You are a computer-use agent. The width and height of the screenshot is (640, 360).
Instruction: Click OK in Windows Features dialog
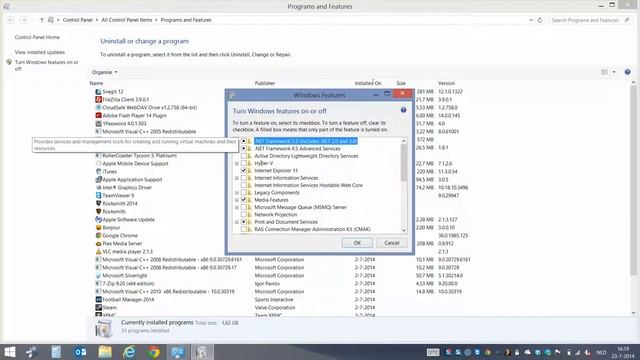pyautogui.click(x=357, y=243)
